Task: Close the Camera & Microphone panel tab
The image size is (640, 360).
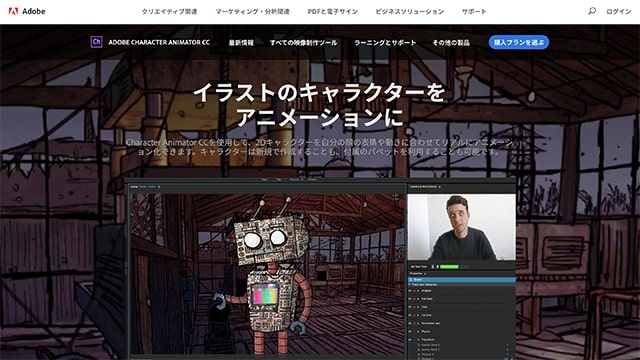Action: pos(440,187)
